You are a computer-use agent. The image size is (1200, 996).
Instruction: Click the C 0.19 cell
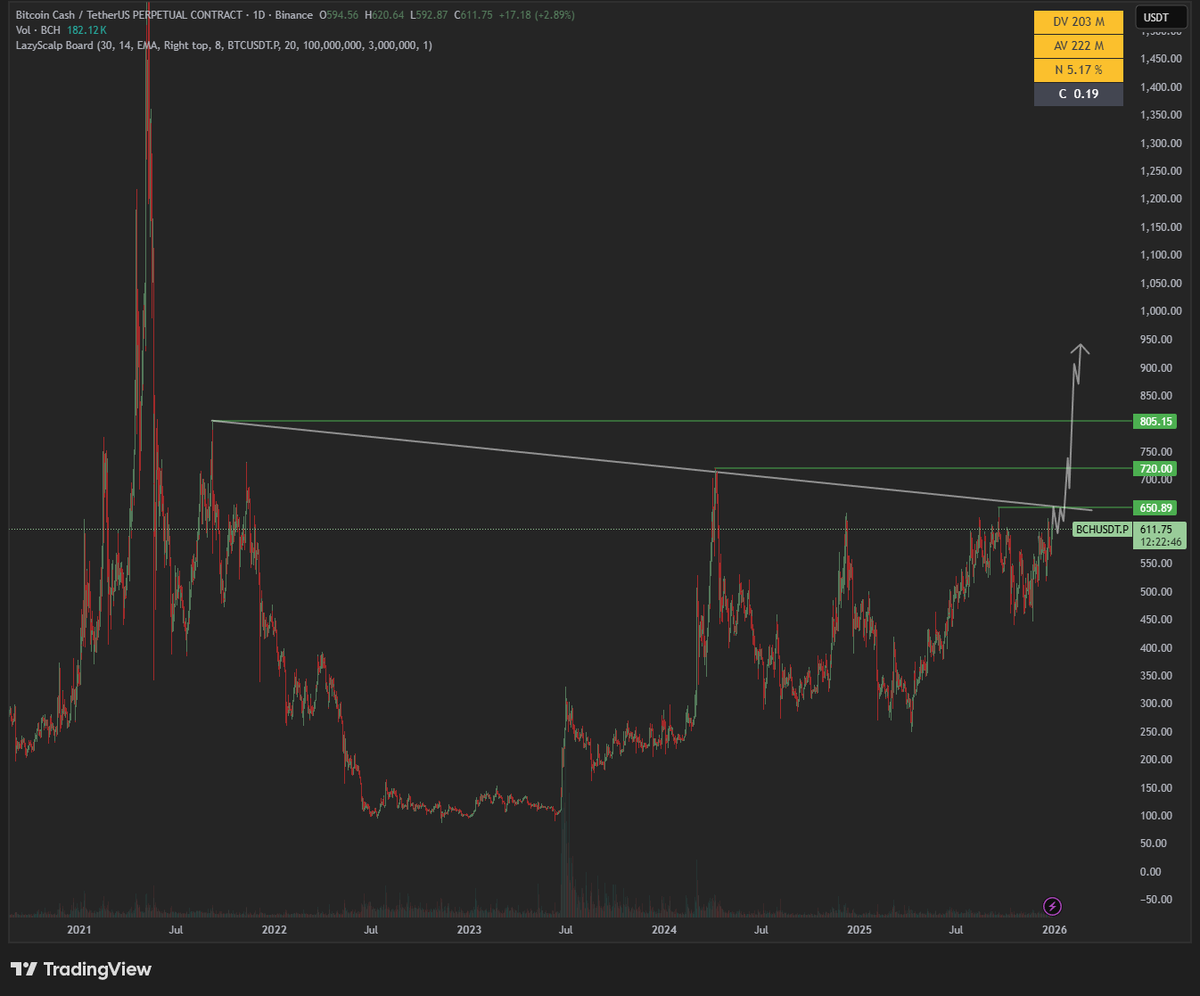(x=1078, y=94)
